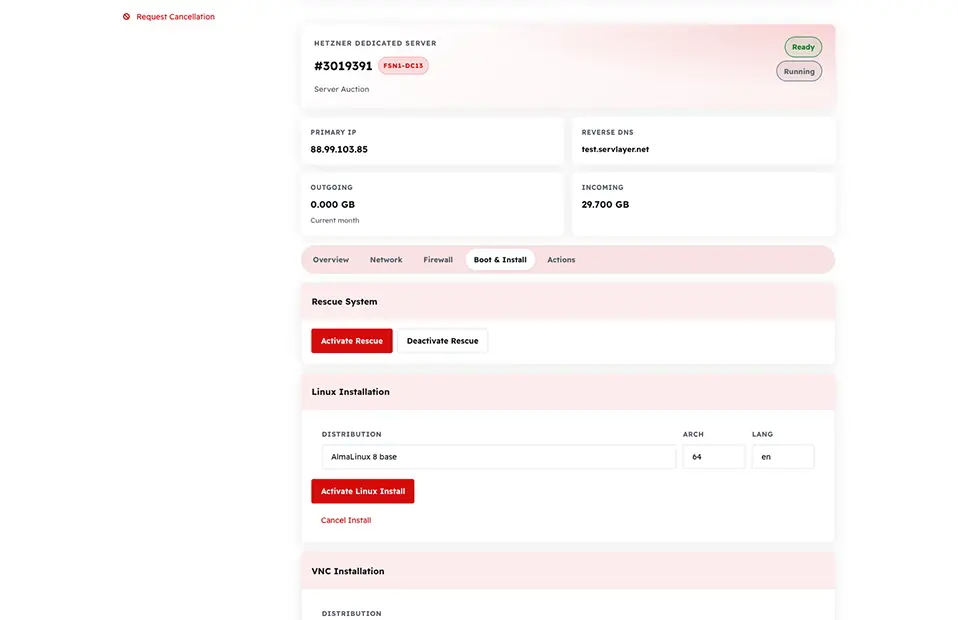Click the Server Auction label

(x=342, y=89)
